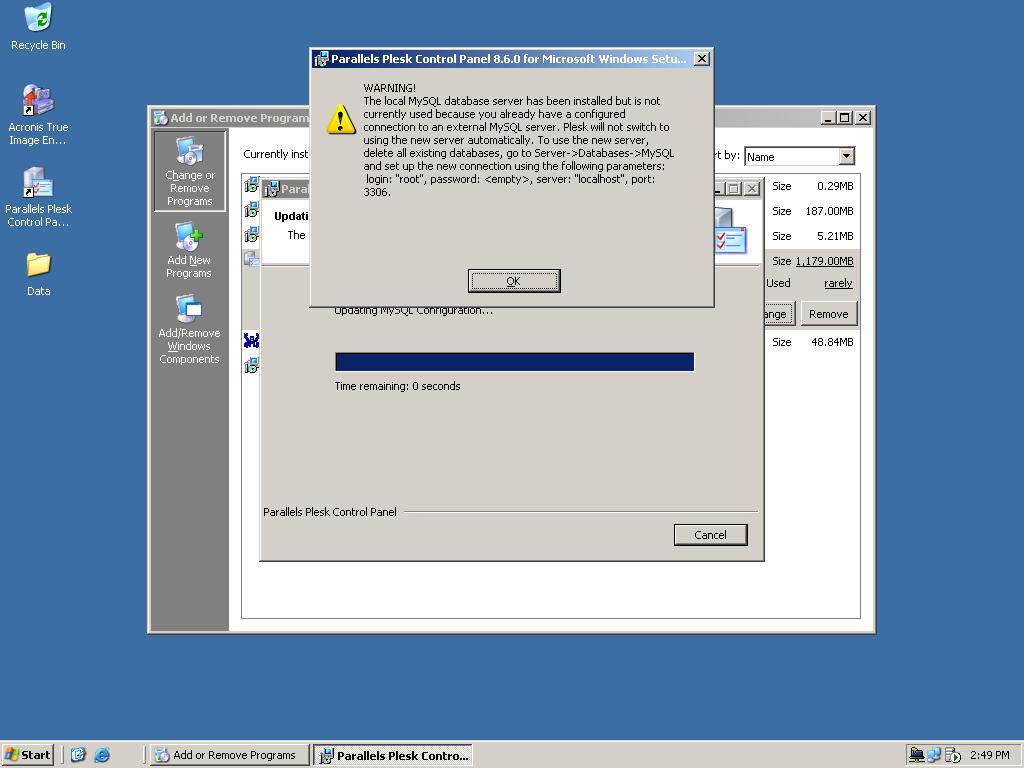Viewport: 1024px width, 768px height.
Task: Open the Recycle Bin desktop icon
Action: (39, 26)
